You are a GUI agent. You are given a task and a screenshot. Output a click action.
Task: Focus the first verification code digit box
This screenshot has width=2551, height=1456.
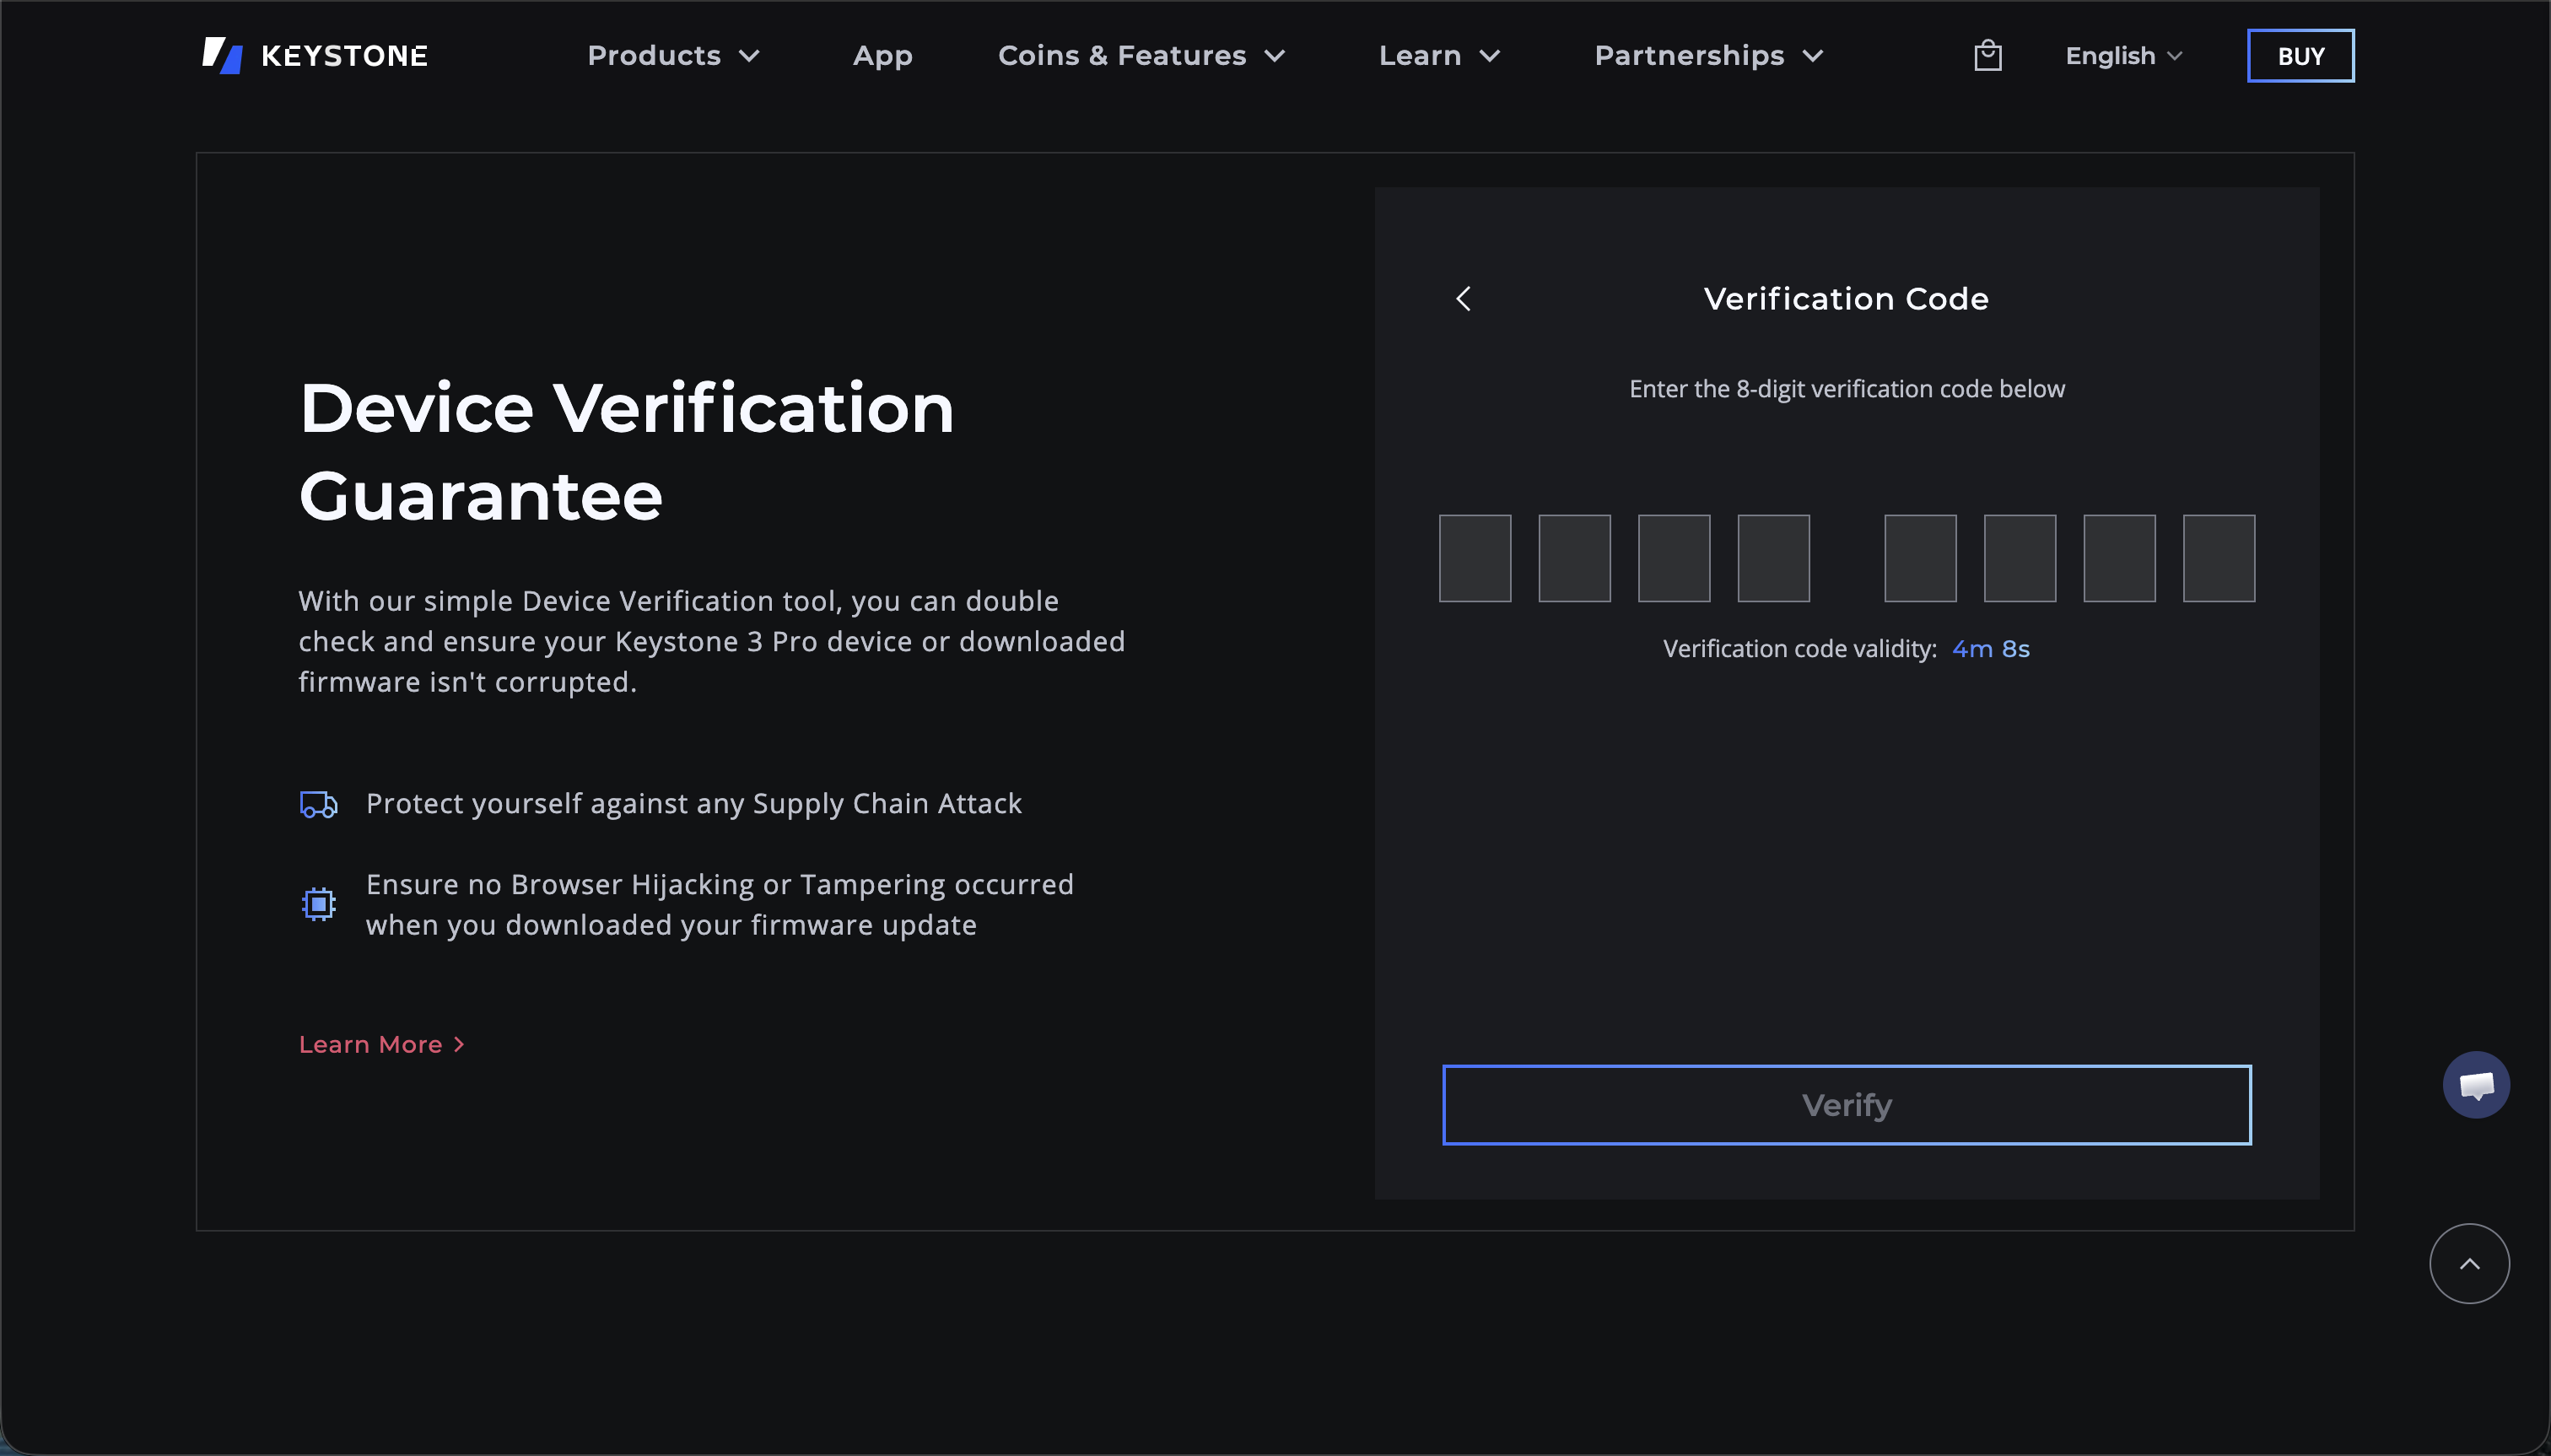(1474, 558)
